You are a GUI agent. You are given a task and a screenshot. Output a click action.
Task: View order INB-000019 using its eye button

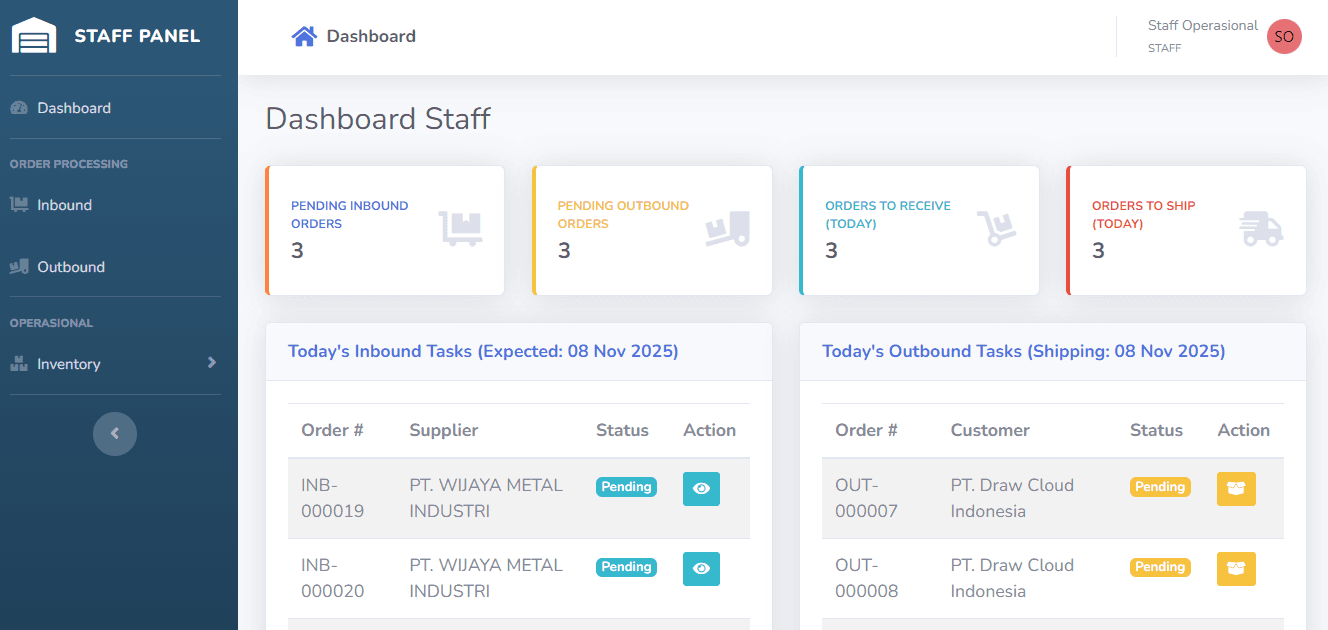click(701, 488)
